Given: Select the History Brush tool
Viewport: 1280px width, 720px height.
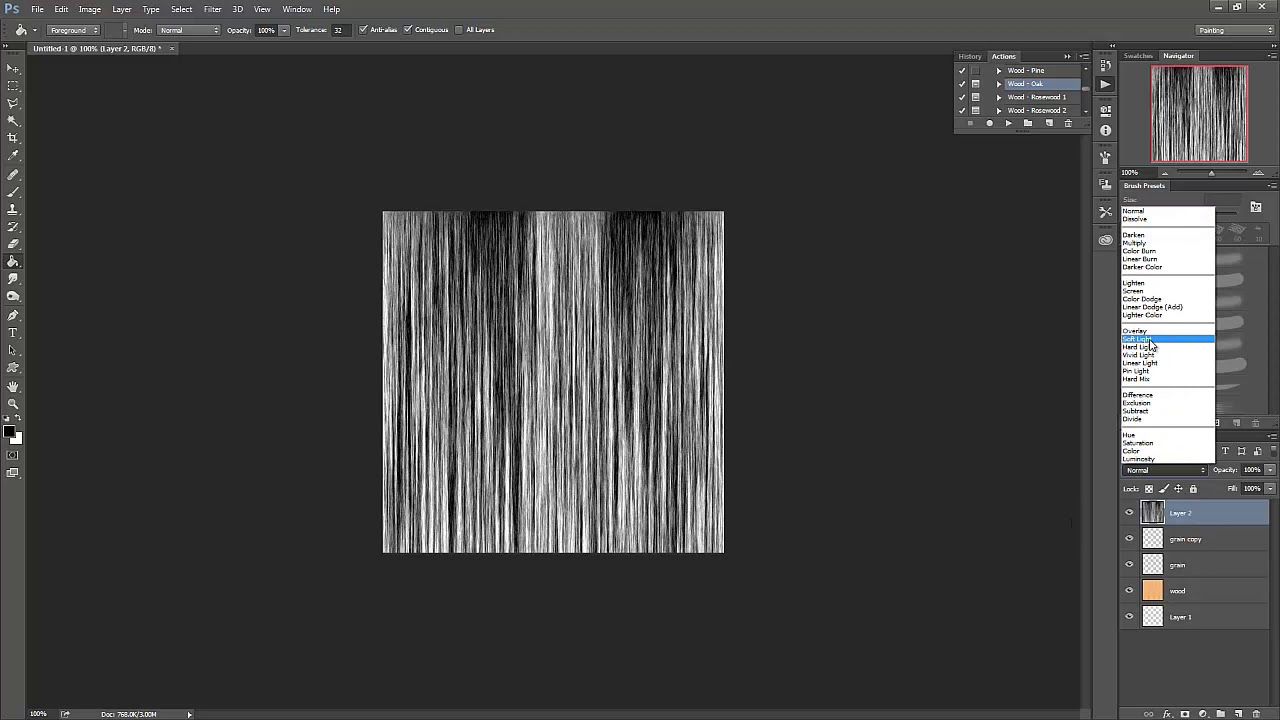Looking at the screenshot, I should [x=13, y=227].
